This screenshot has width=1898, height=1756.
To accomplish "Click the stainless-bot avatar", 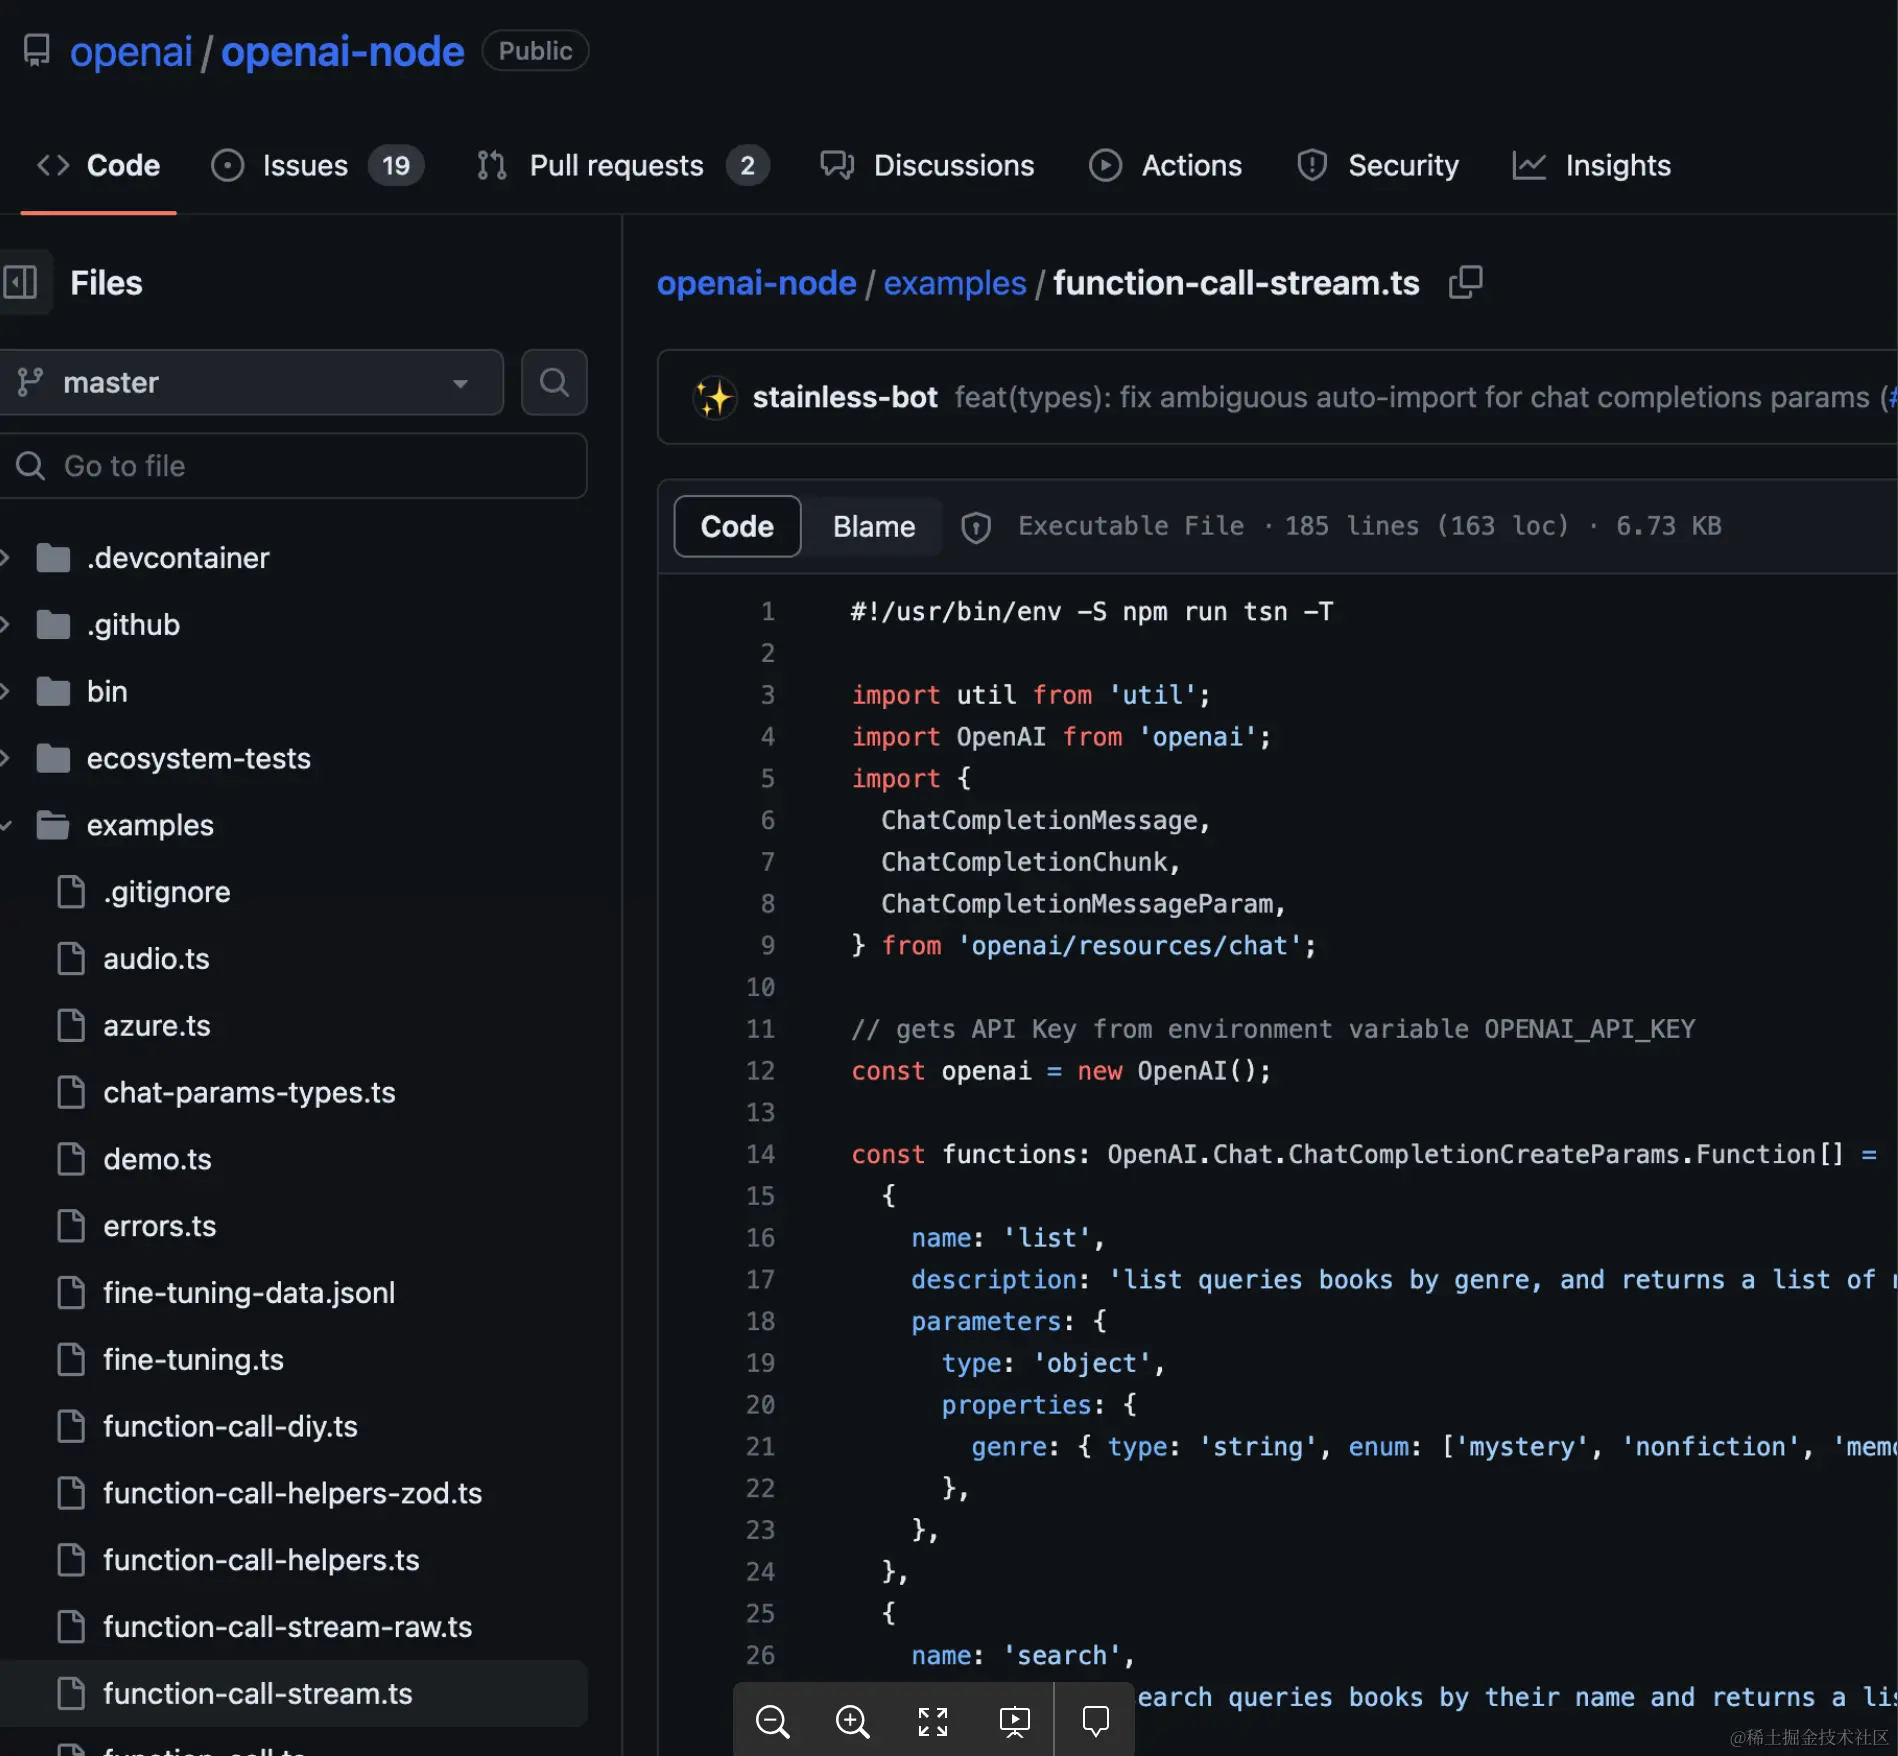I will pos(714,397).
